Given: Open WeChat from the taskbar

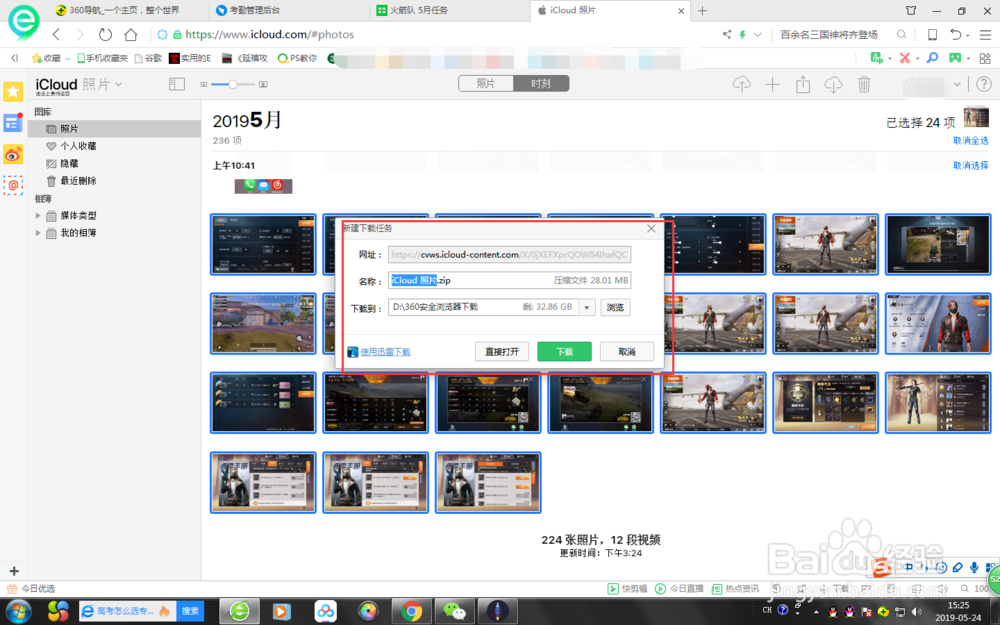Looking at the screenshot, I should pos(455,611).
